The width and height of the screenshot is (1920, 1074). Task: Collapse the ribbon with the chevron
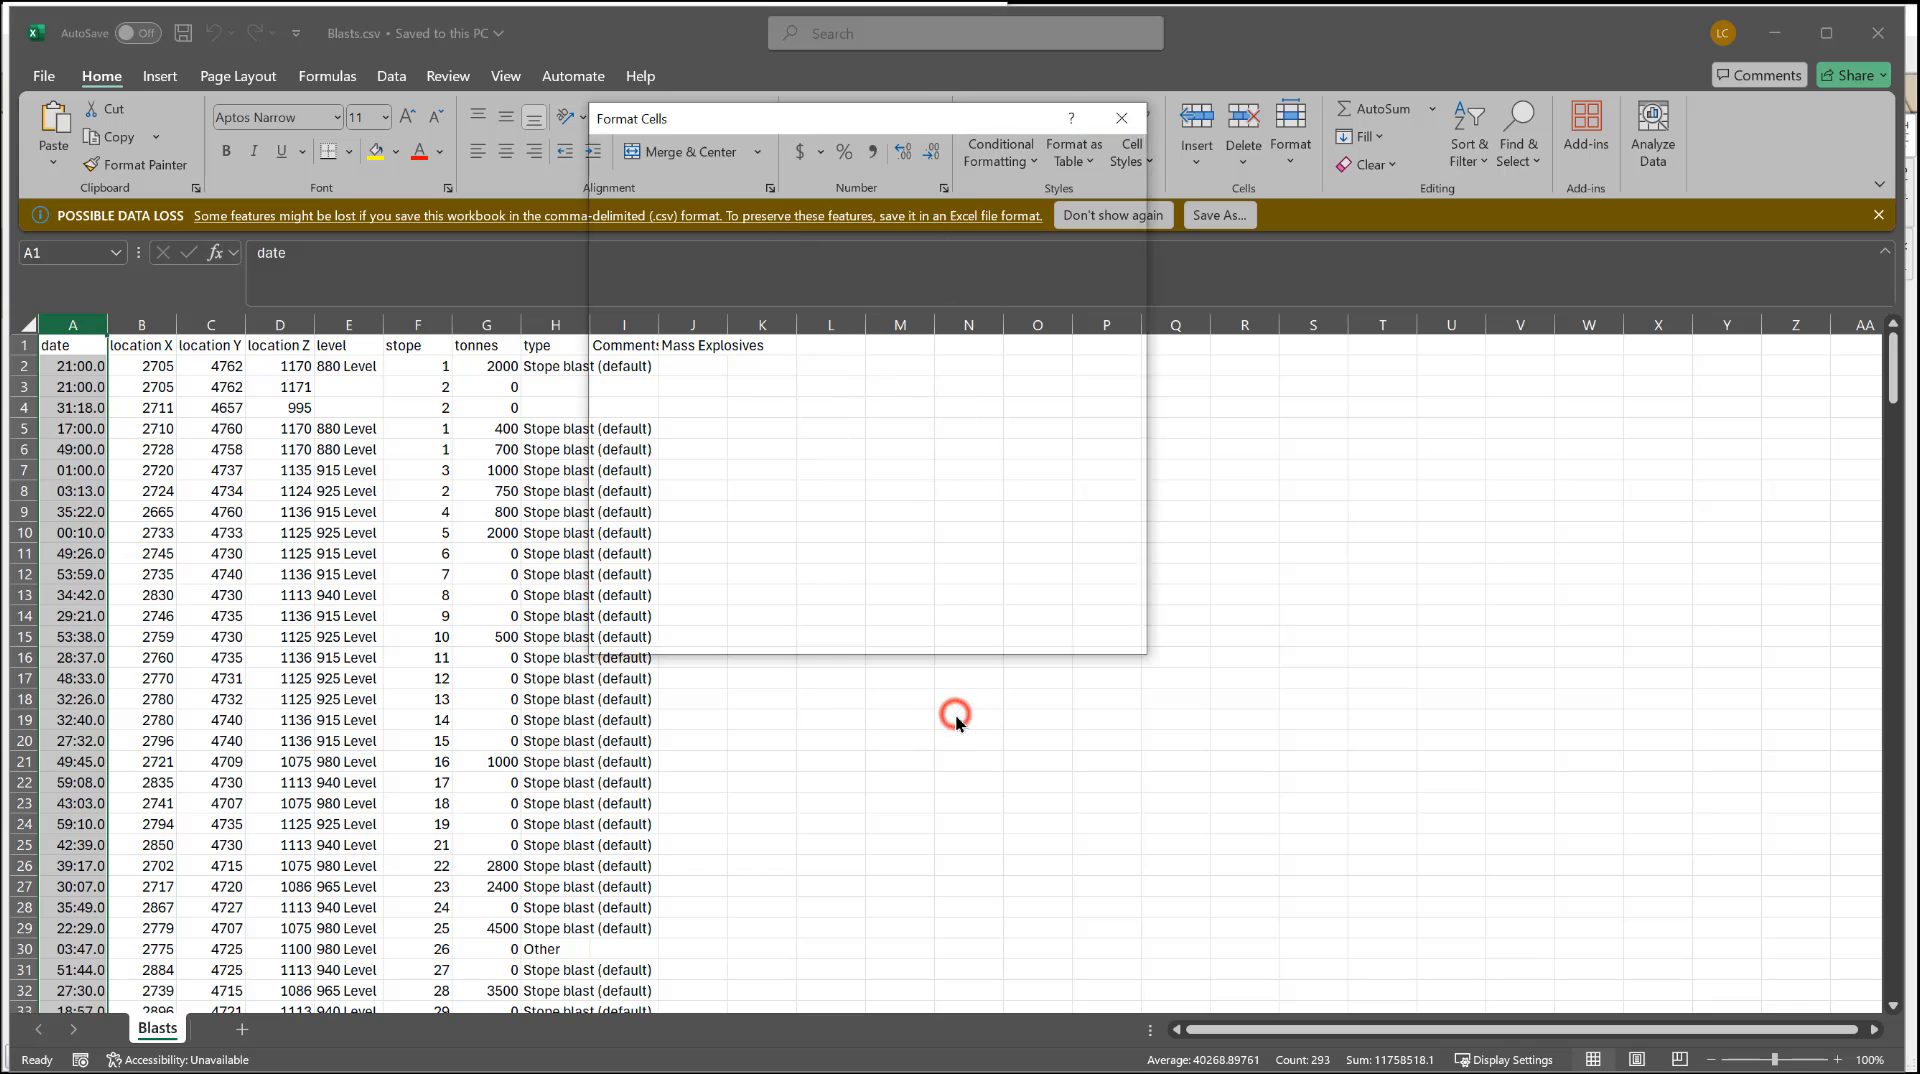[1879, 184]
